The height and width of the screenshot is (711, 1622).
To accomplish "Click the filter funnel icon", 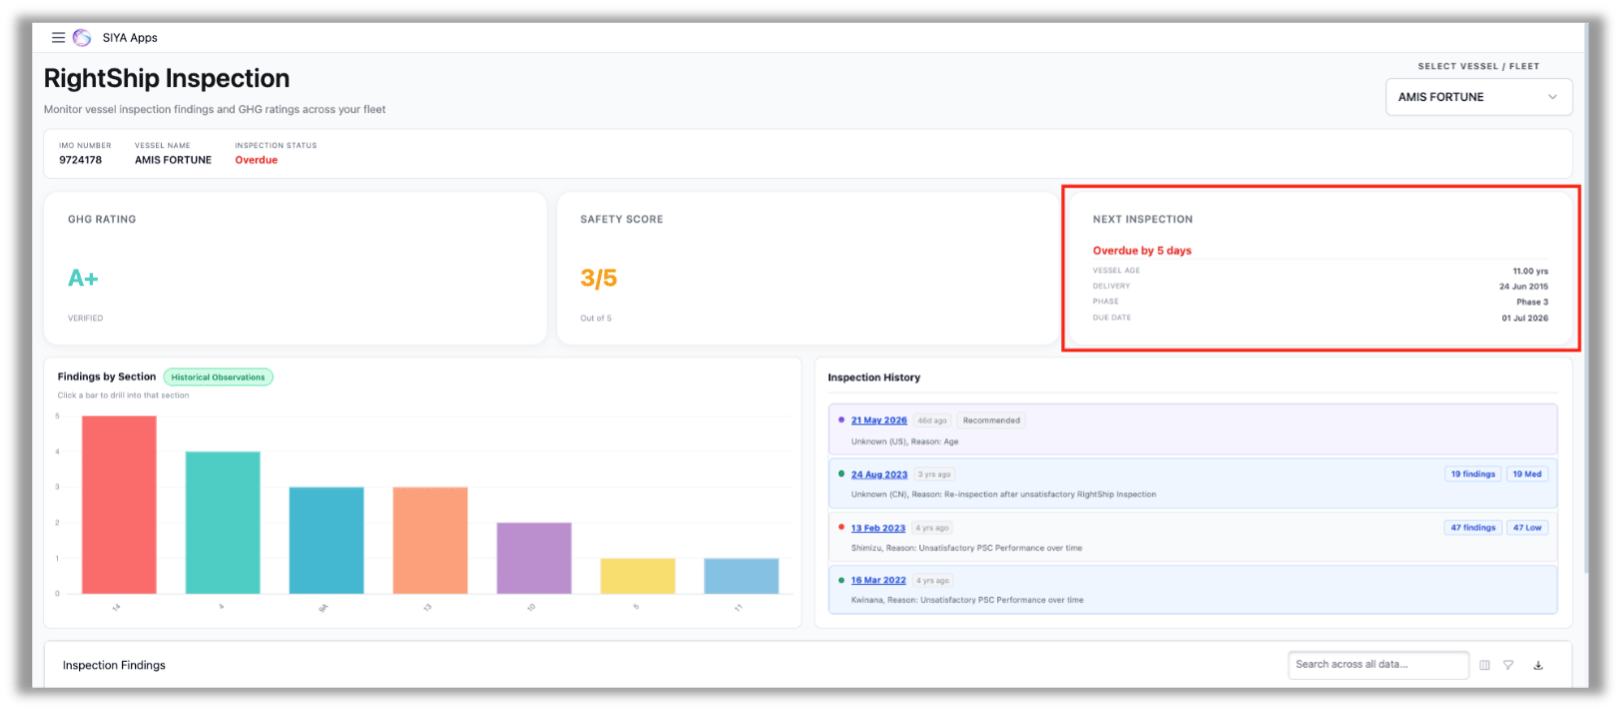I will click(1508, 665).
